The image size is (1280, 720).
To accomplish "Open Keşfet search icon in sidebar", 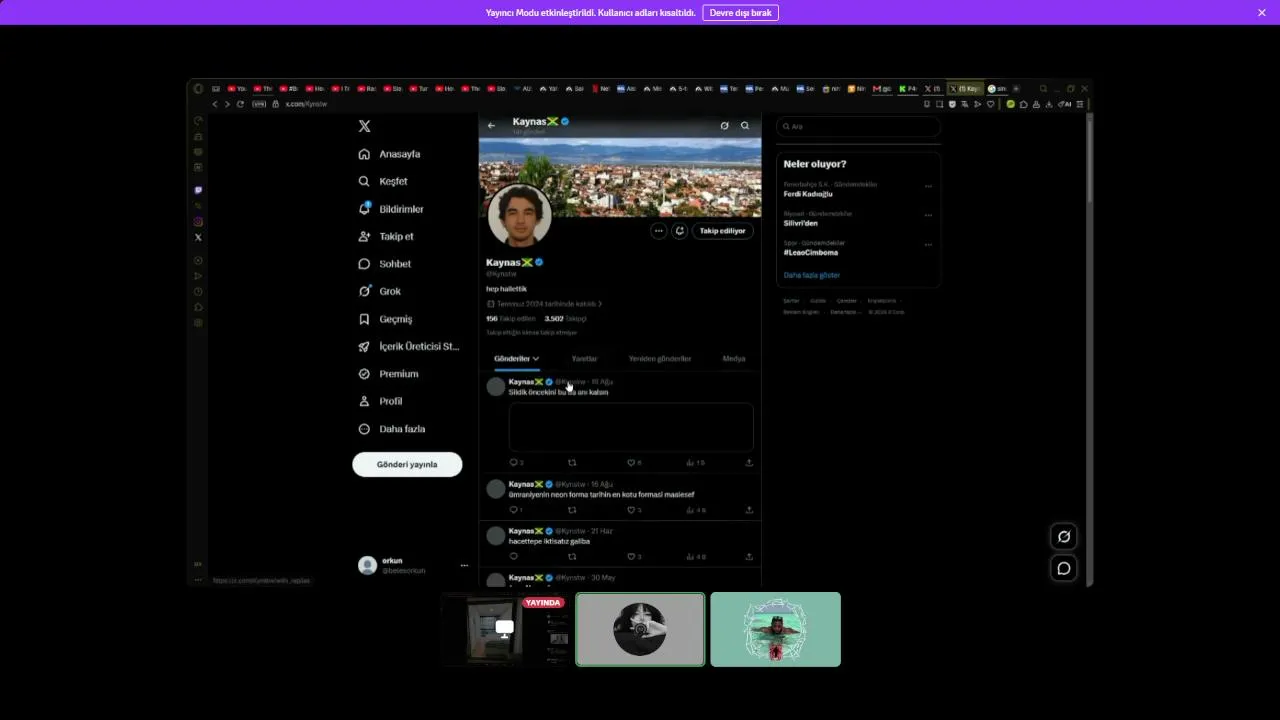I will (x=364, y=181).
